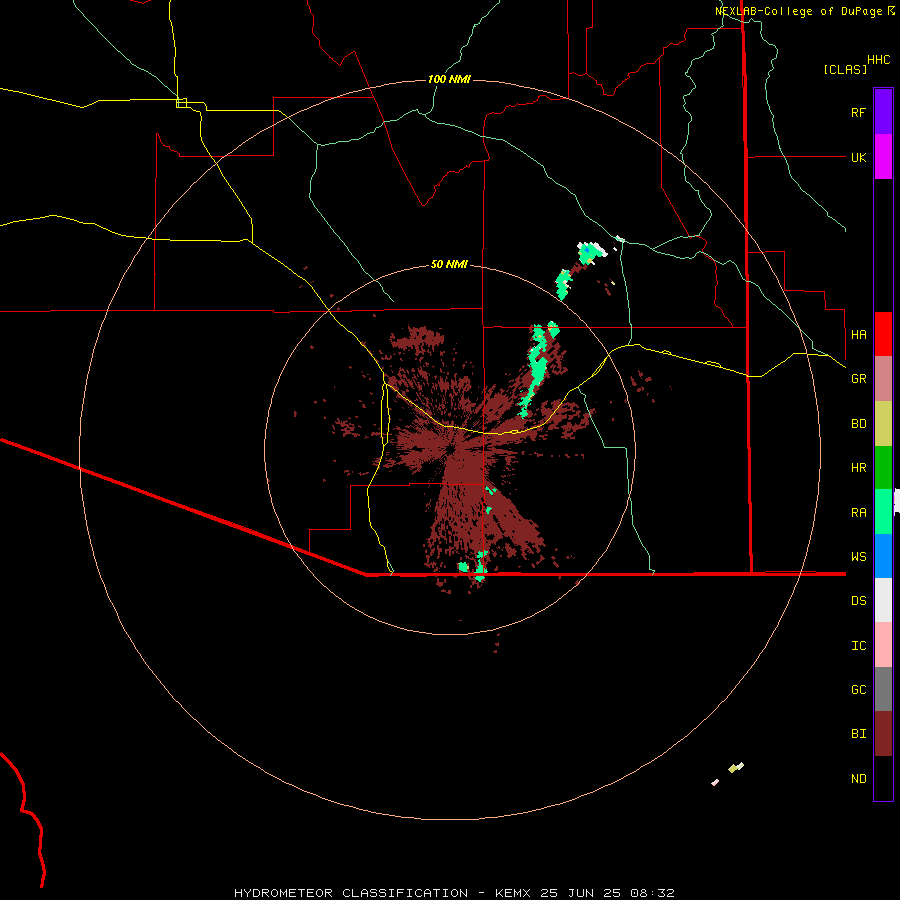Click the HR legend label
The width and height of the screenshot is (900, 900).
coord(858,468)
